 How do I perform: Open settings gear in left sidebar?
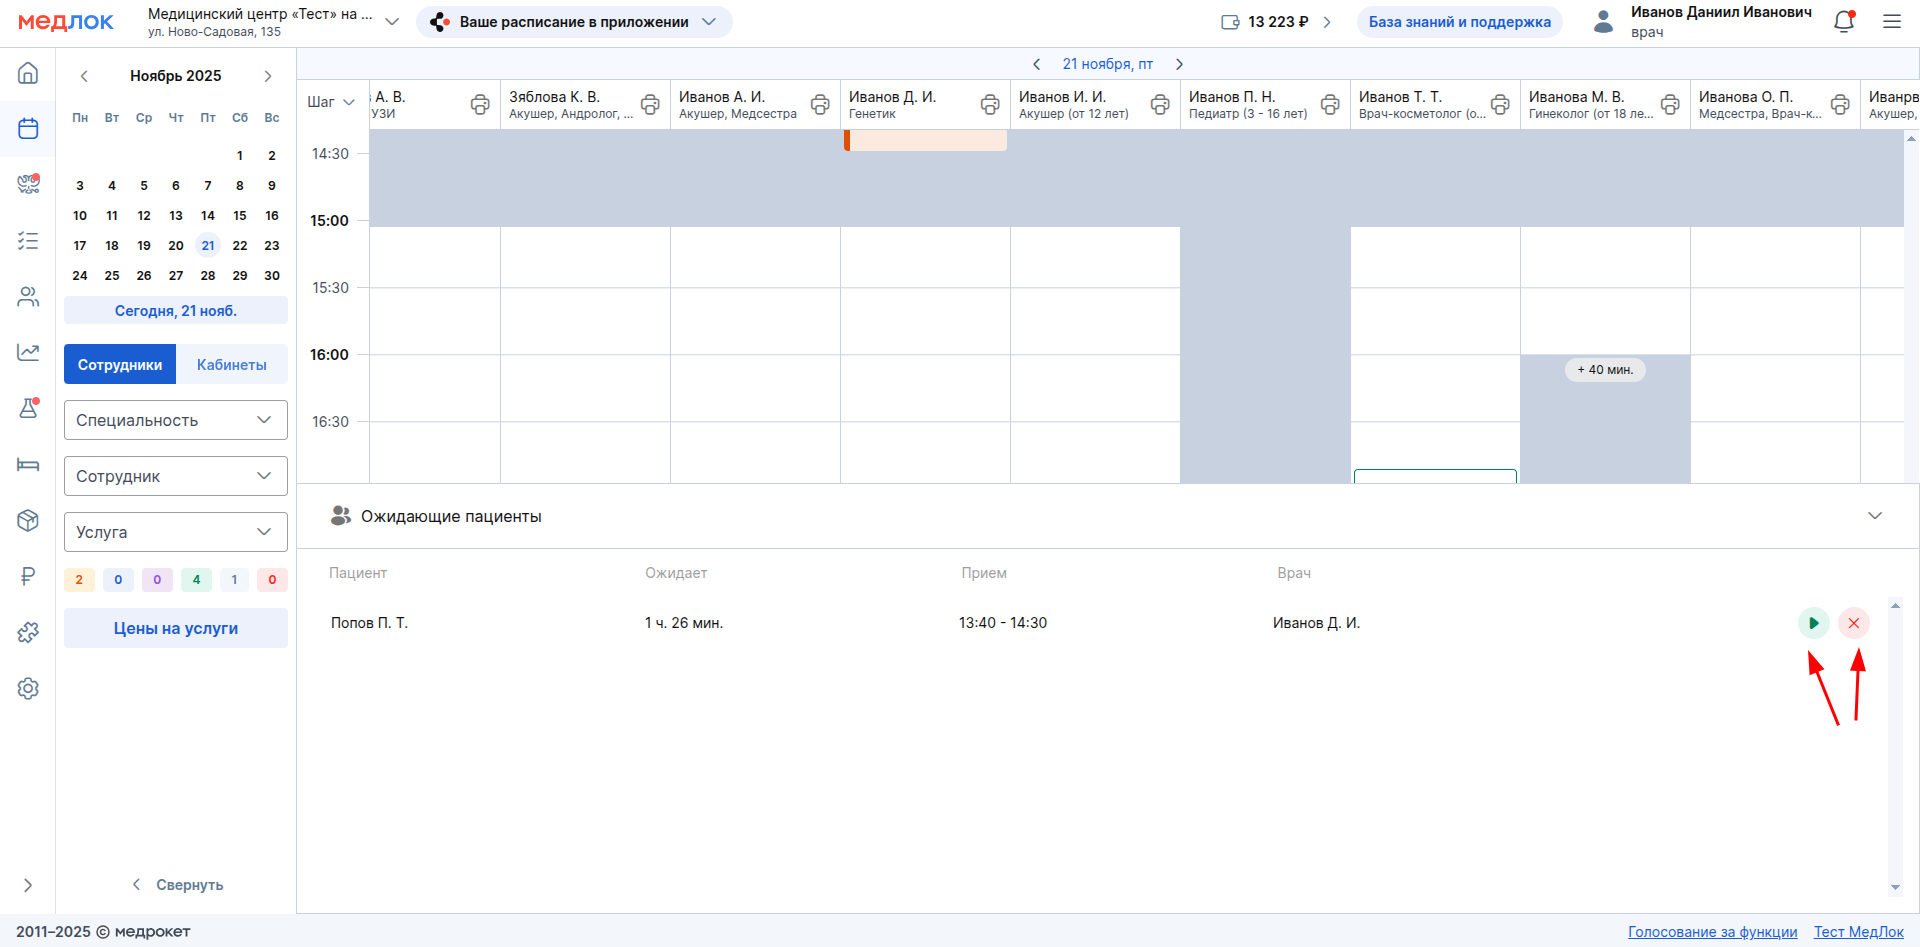[28, 688]
